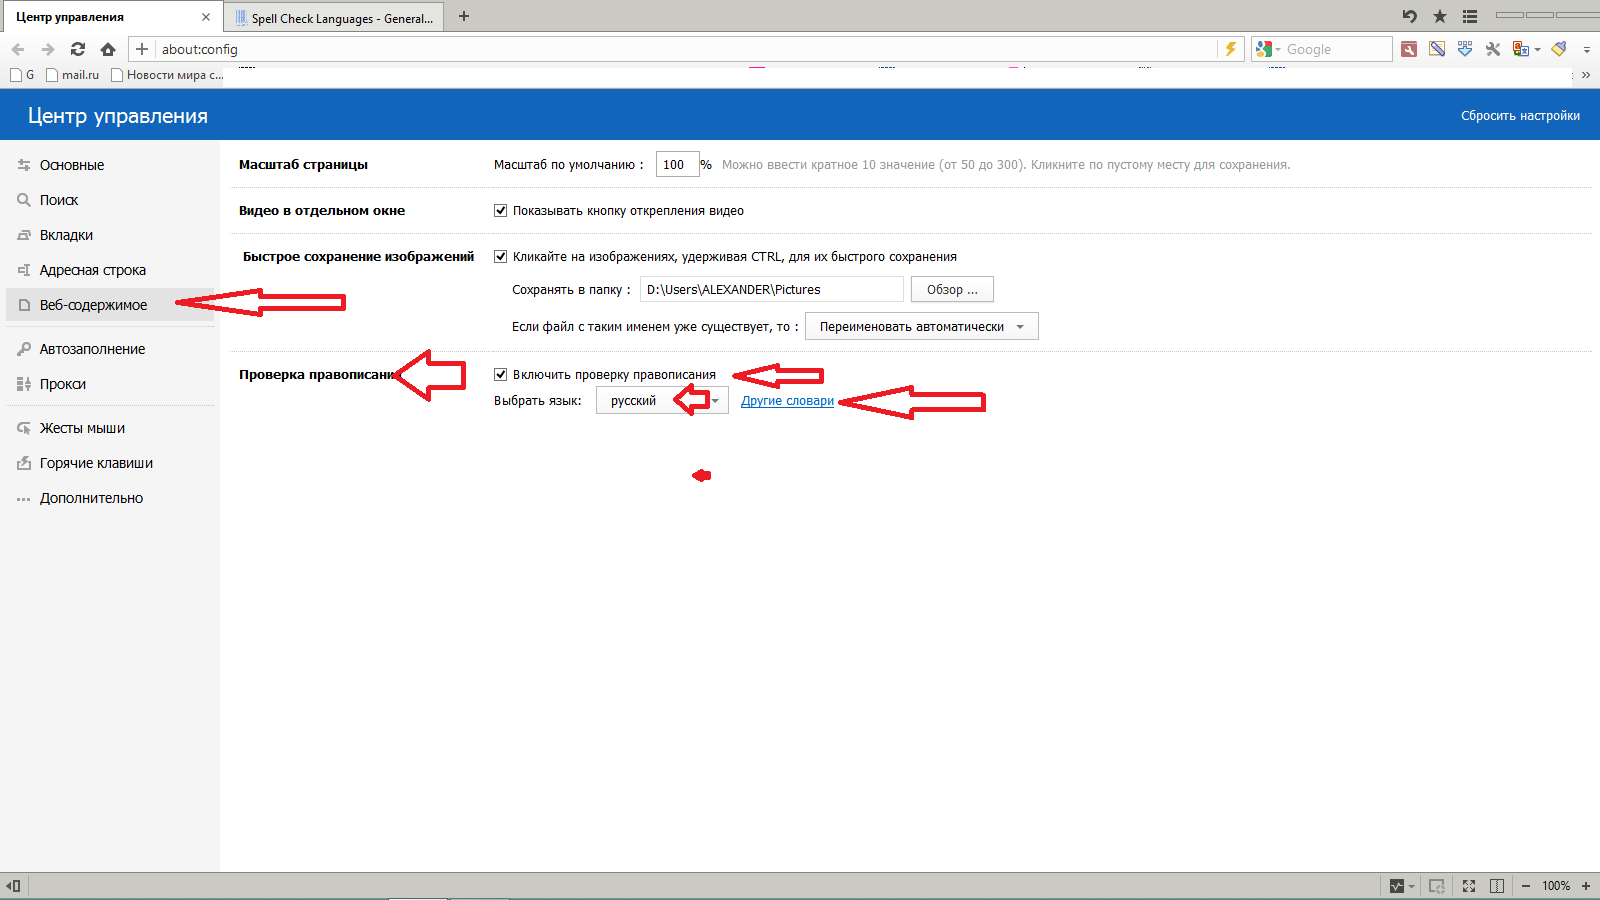
Task: Open the translate icon in toolbar
Action: [x=1521, y=49]
